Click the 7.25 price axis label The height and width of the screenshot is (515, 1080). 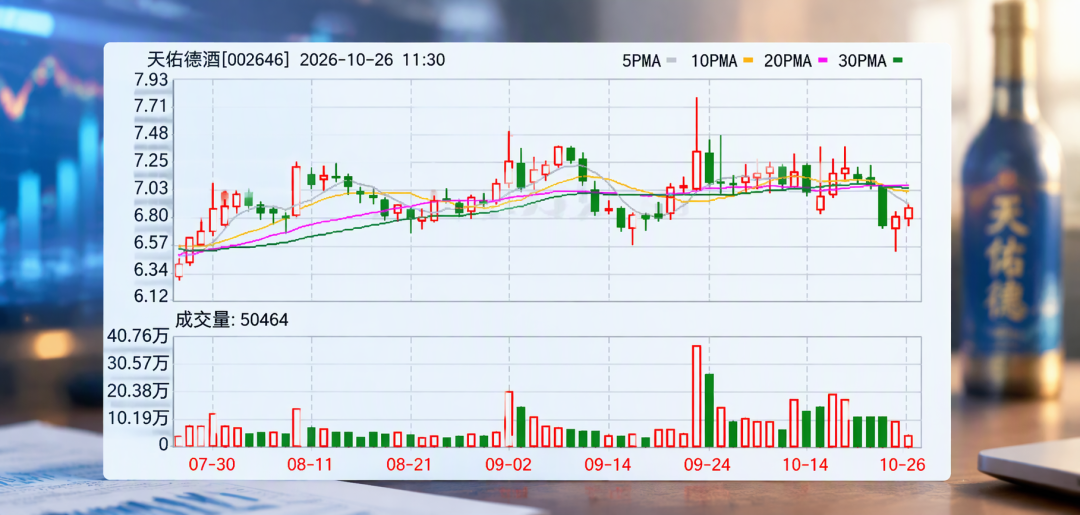(151, 161)
